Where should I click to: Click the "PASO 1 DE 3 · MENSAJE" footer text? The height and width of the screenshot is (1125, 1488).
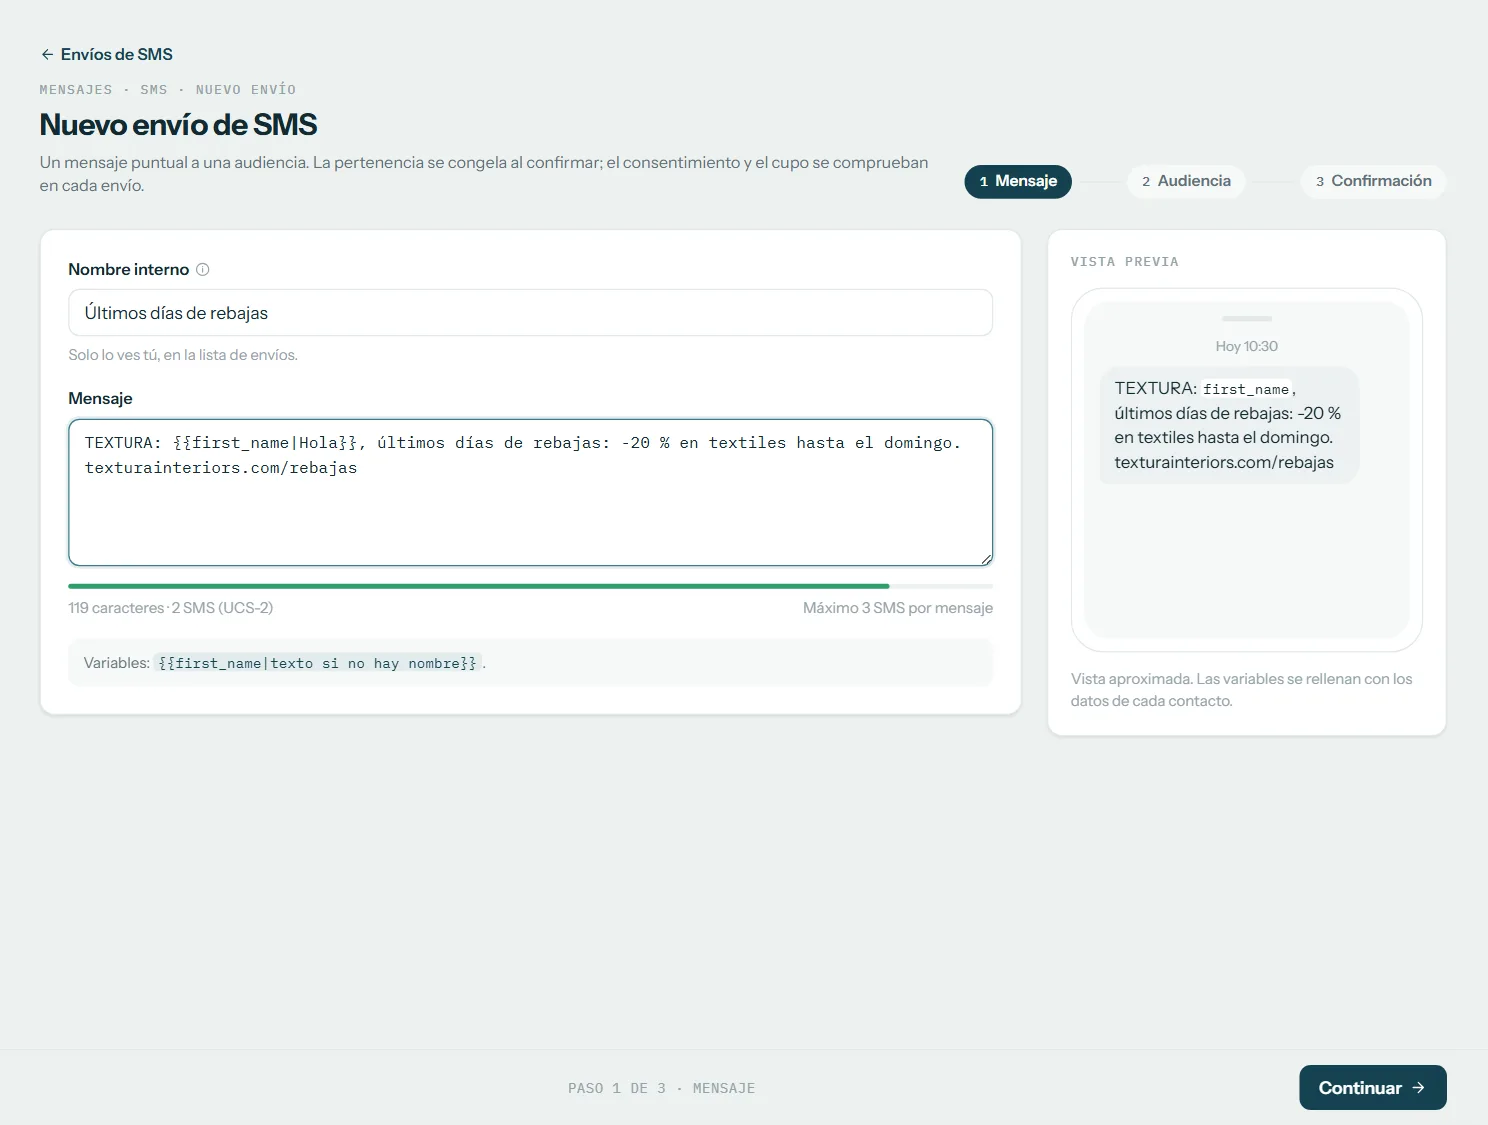click(x=662, y=1088)
